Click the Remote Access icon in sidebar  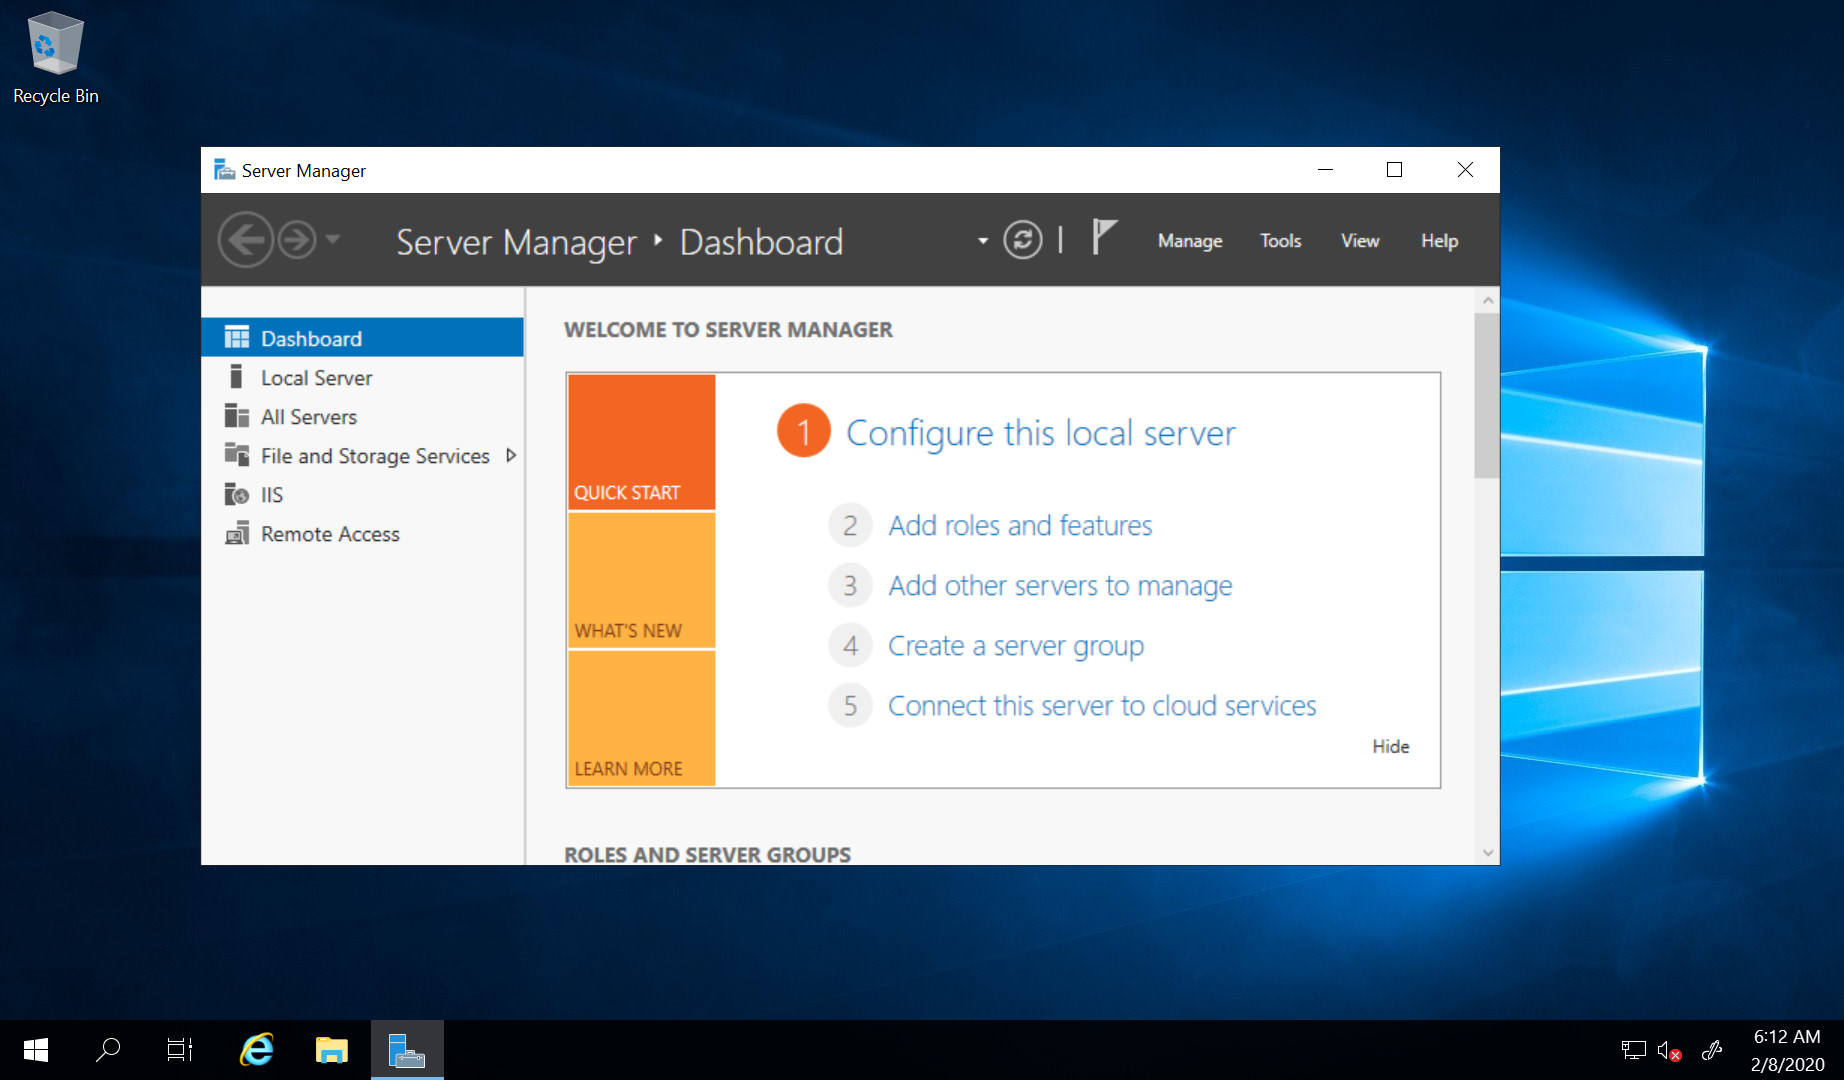(x=237, y=533)
